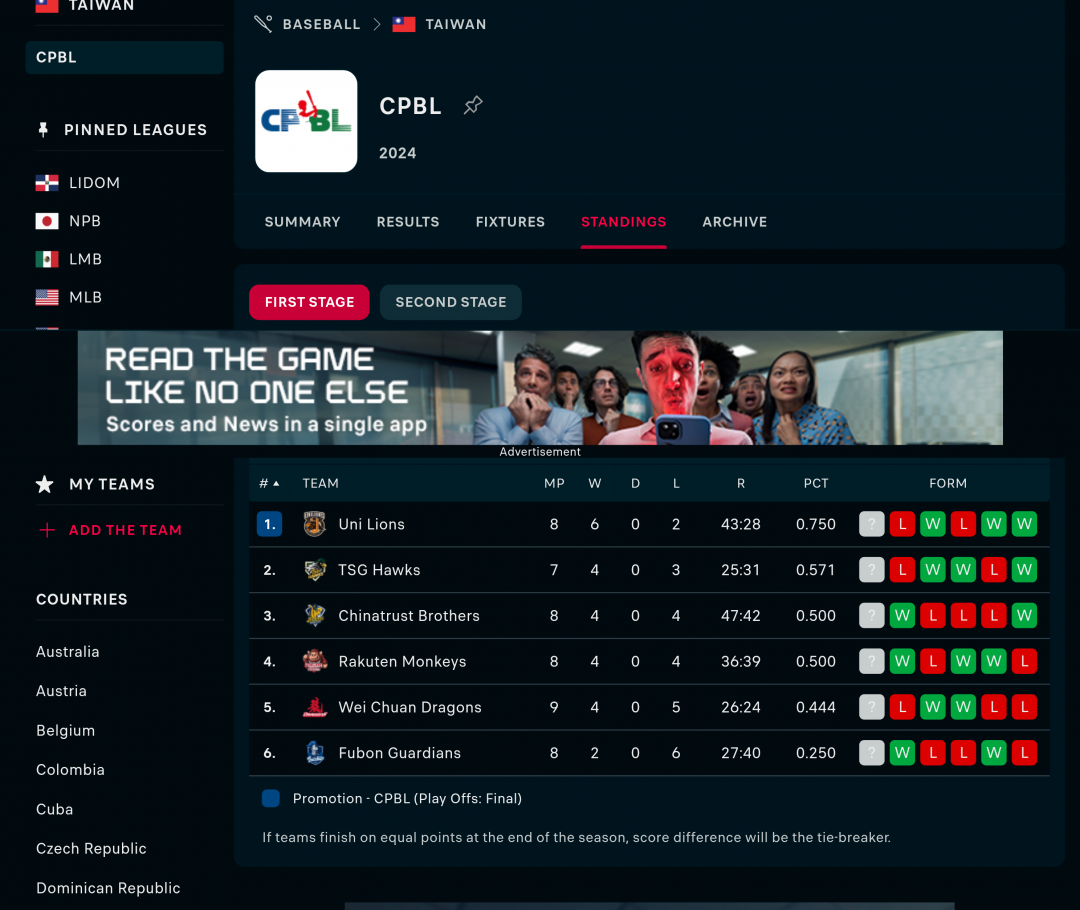1080x910 pixels.
Task: Switch to Second Stage standings
Action: tap(450, 302)
